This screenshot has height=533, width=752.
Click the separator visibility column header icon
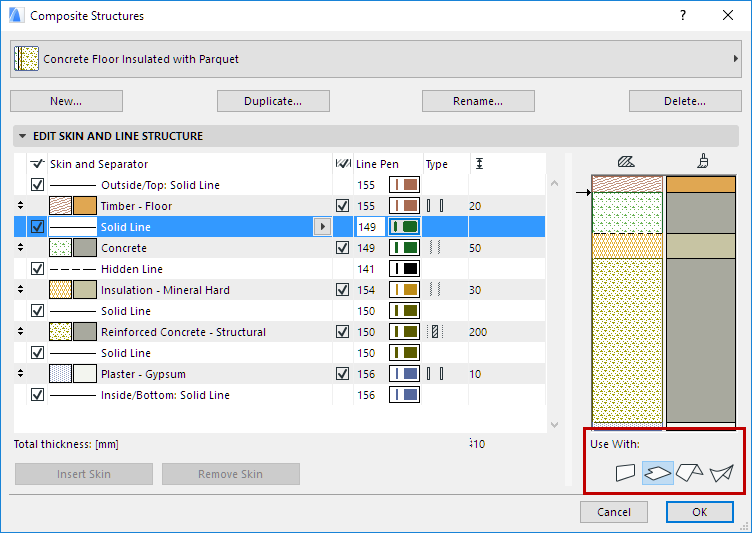(37, 164)
